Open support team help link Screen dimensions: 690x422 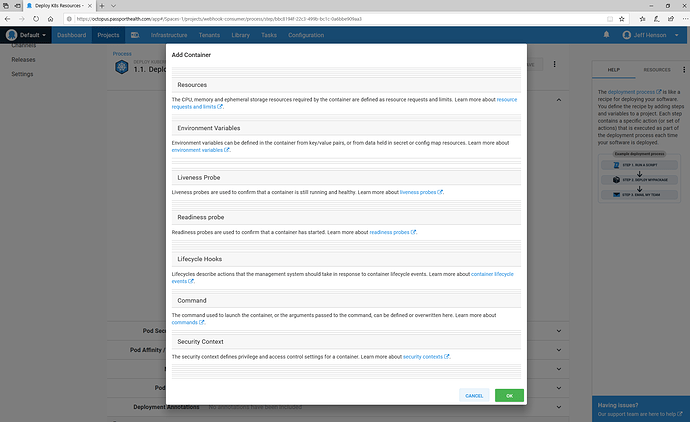tap(640, 414)
